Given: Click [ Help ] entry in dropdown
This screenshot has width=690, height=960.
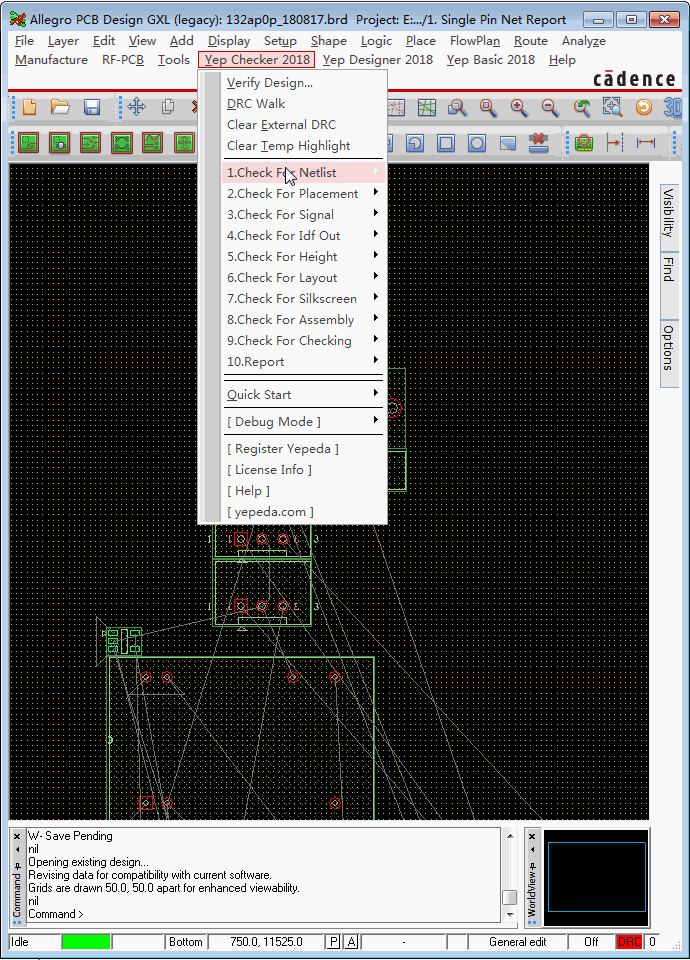Looking at the screenshot, I should click(304, 491).
